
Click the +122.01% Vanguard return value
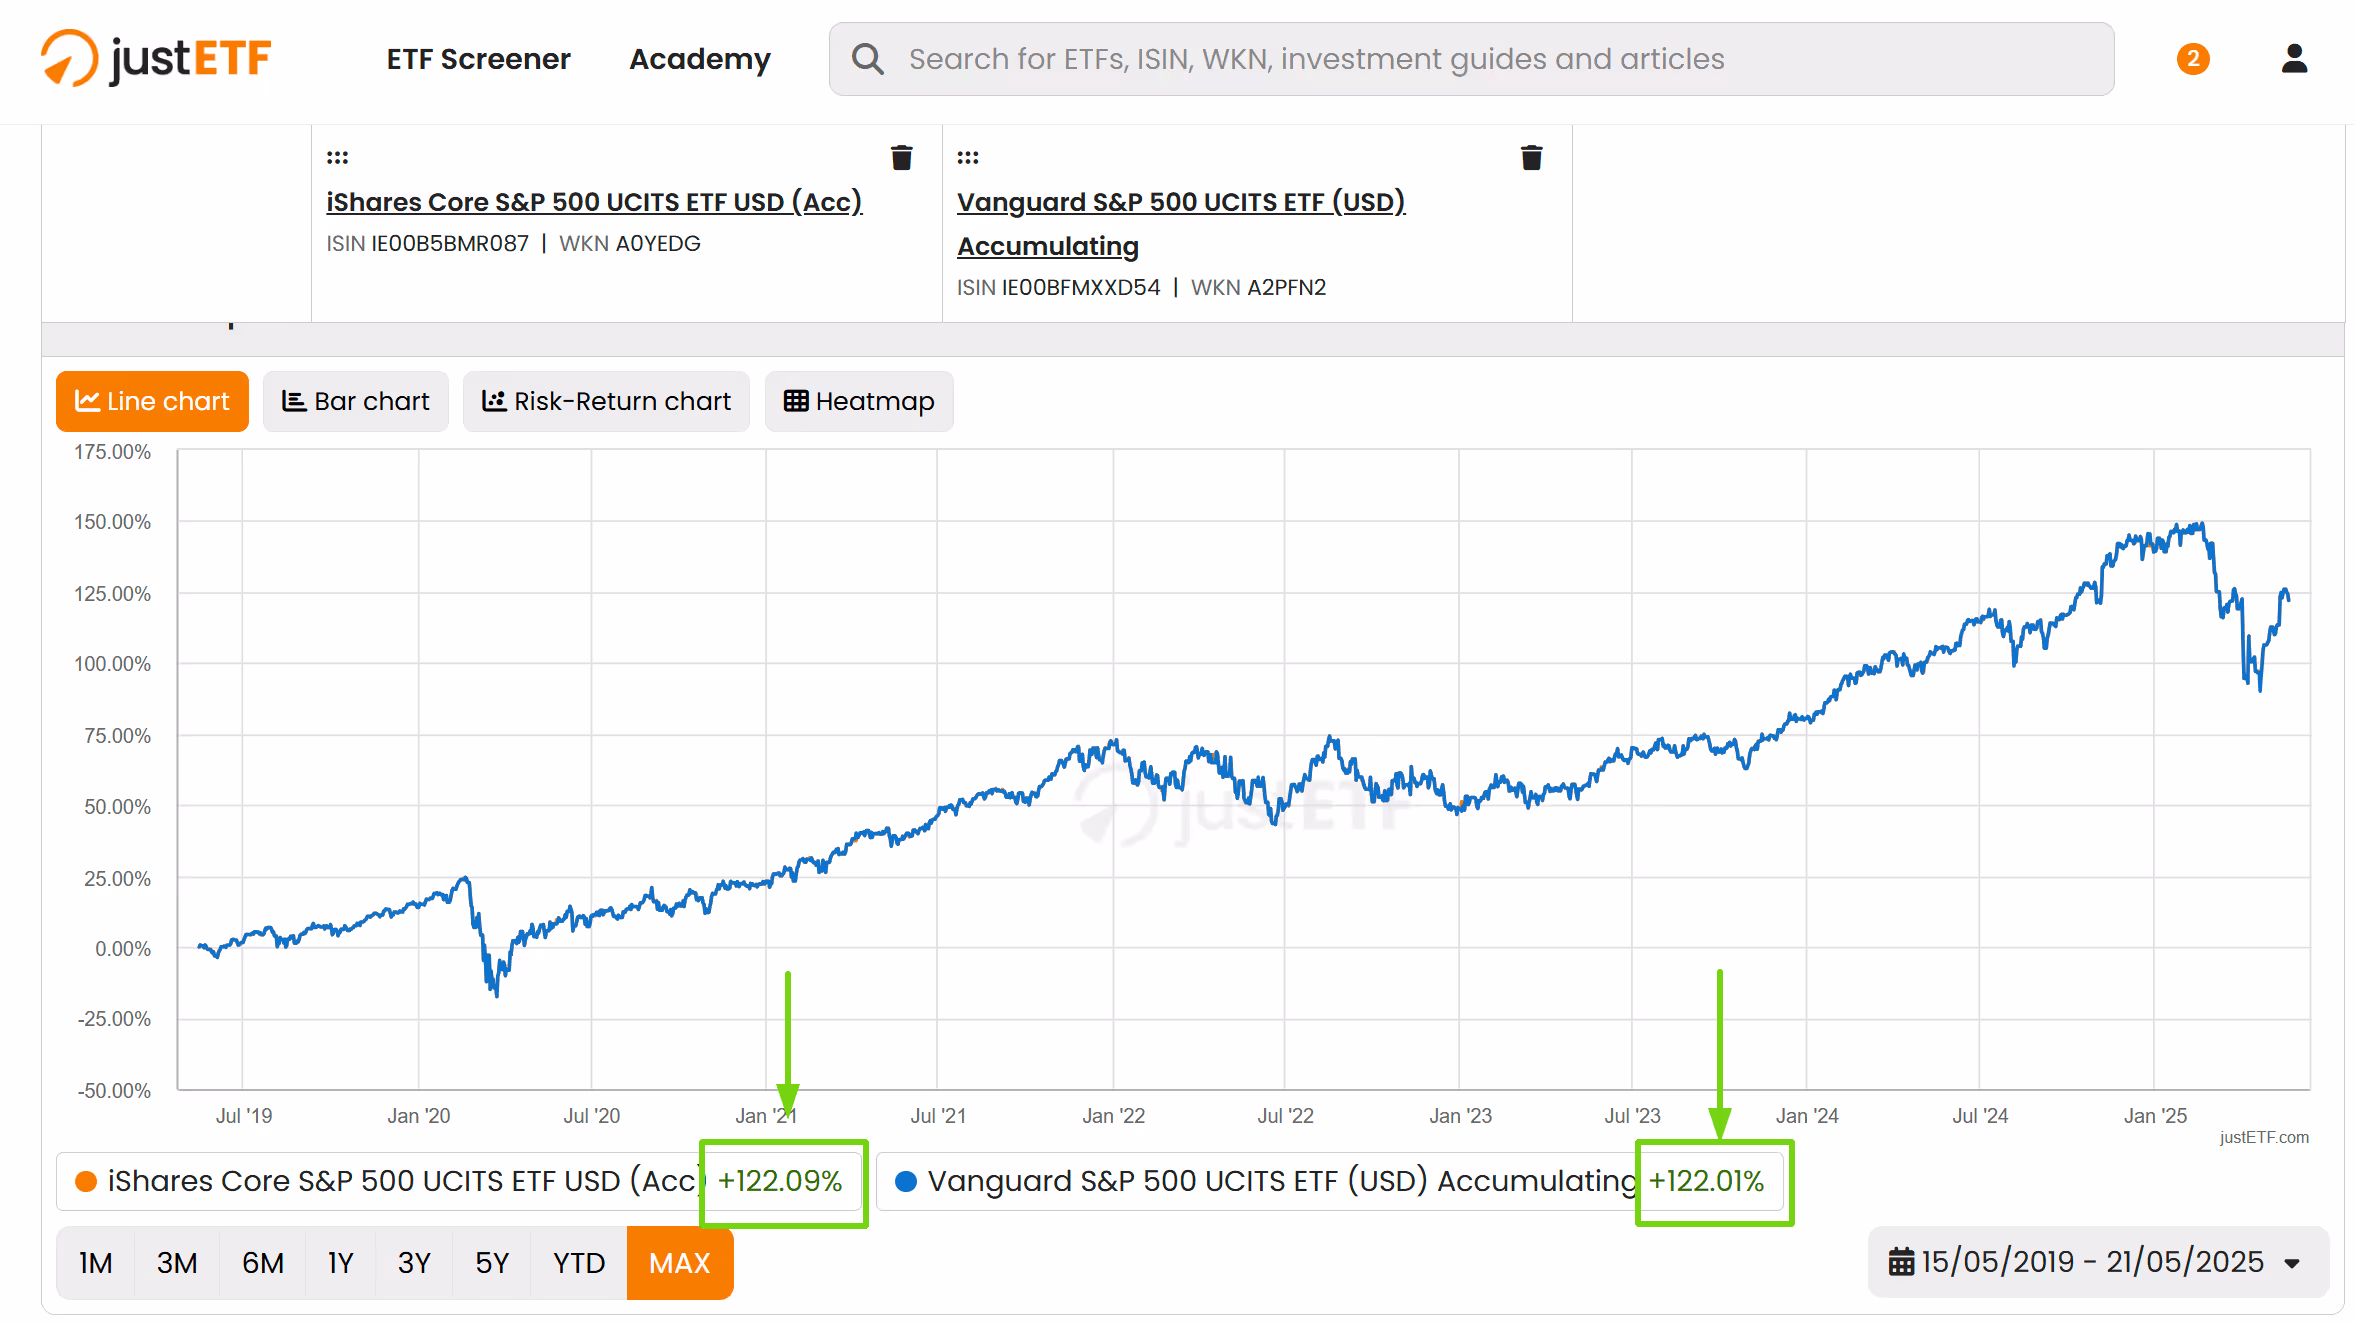click(x=1707, y=1182)
